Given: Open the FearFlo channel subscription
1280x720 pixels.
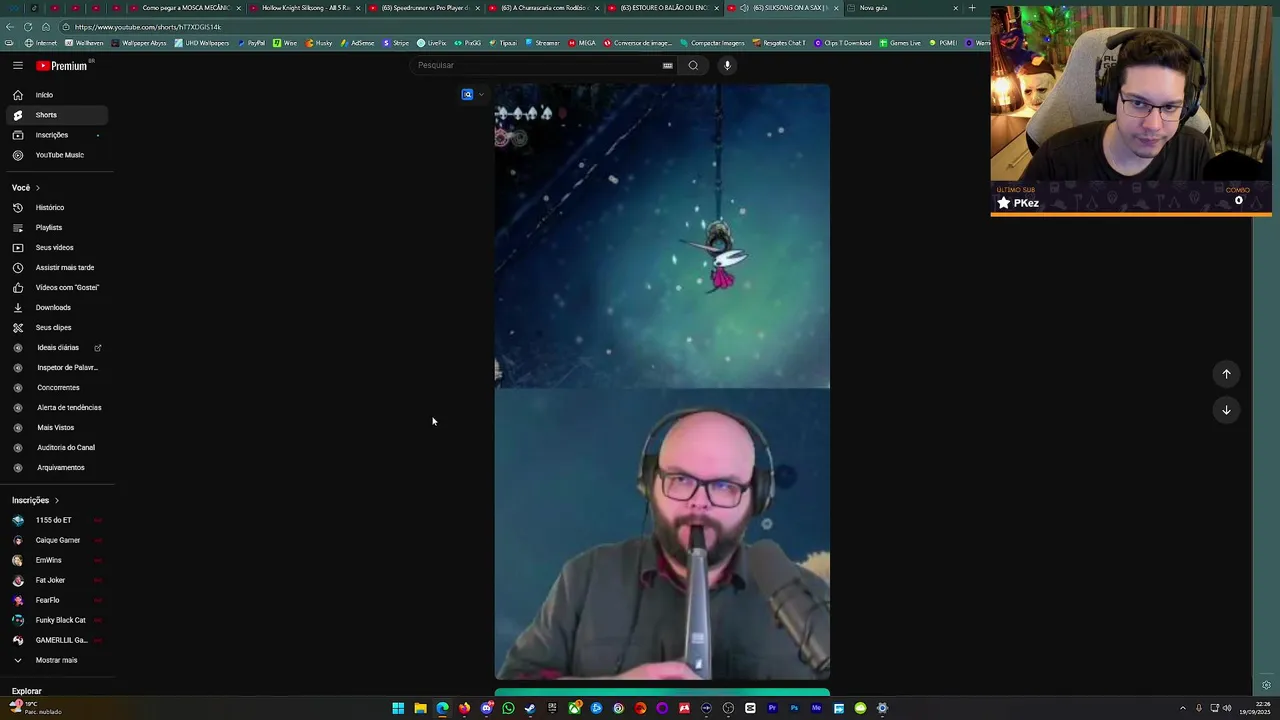Looking at the screenshot, I should pos(55,600).
